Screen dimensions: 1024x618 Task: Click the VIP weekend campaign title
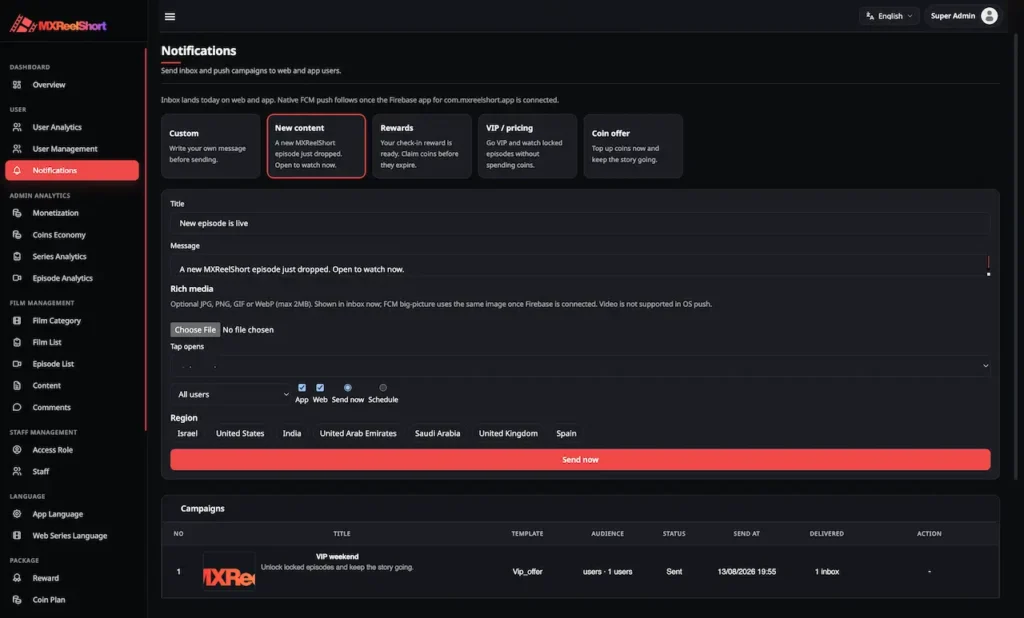tap(337, 557)
